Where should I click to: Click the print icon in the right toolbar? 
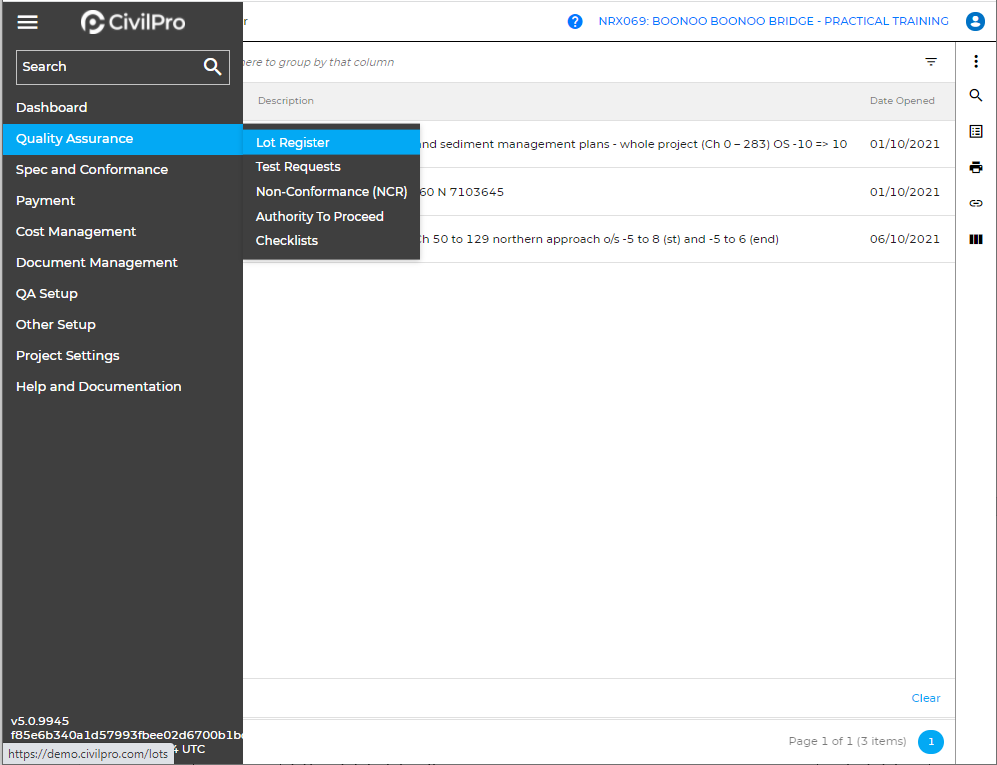pyautogui.click(x=976, y=167)
